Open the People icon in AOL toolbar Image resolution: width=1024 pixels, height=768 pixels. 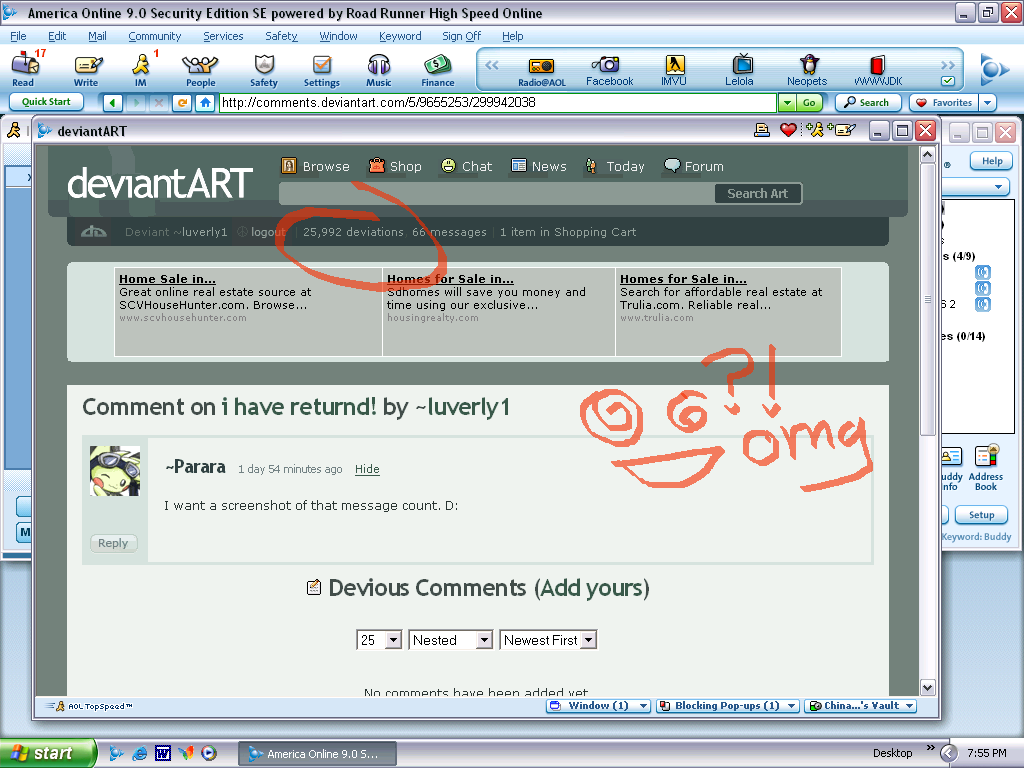pyautogui.click(x=200, y=69)
